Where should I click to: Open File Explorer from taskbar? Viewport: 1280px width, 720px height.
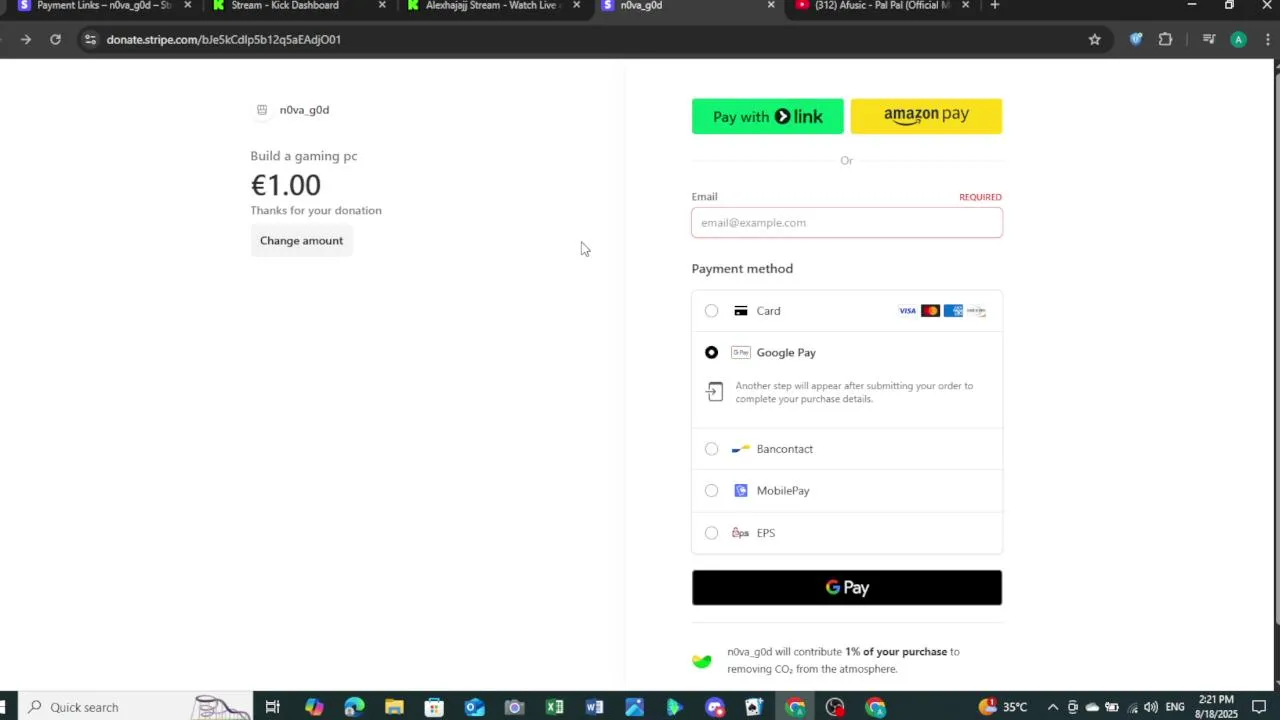coord(394,707)
